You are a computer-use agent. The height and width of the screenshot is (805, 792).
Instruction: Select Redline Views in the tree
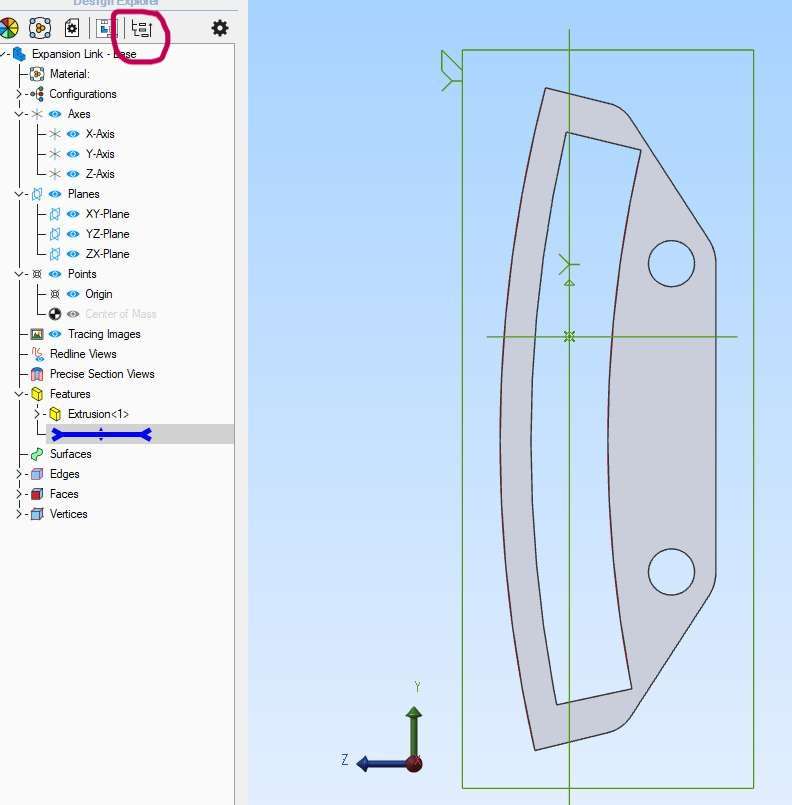[83, 354]
